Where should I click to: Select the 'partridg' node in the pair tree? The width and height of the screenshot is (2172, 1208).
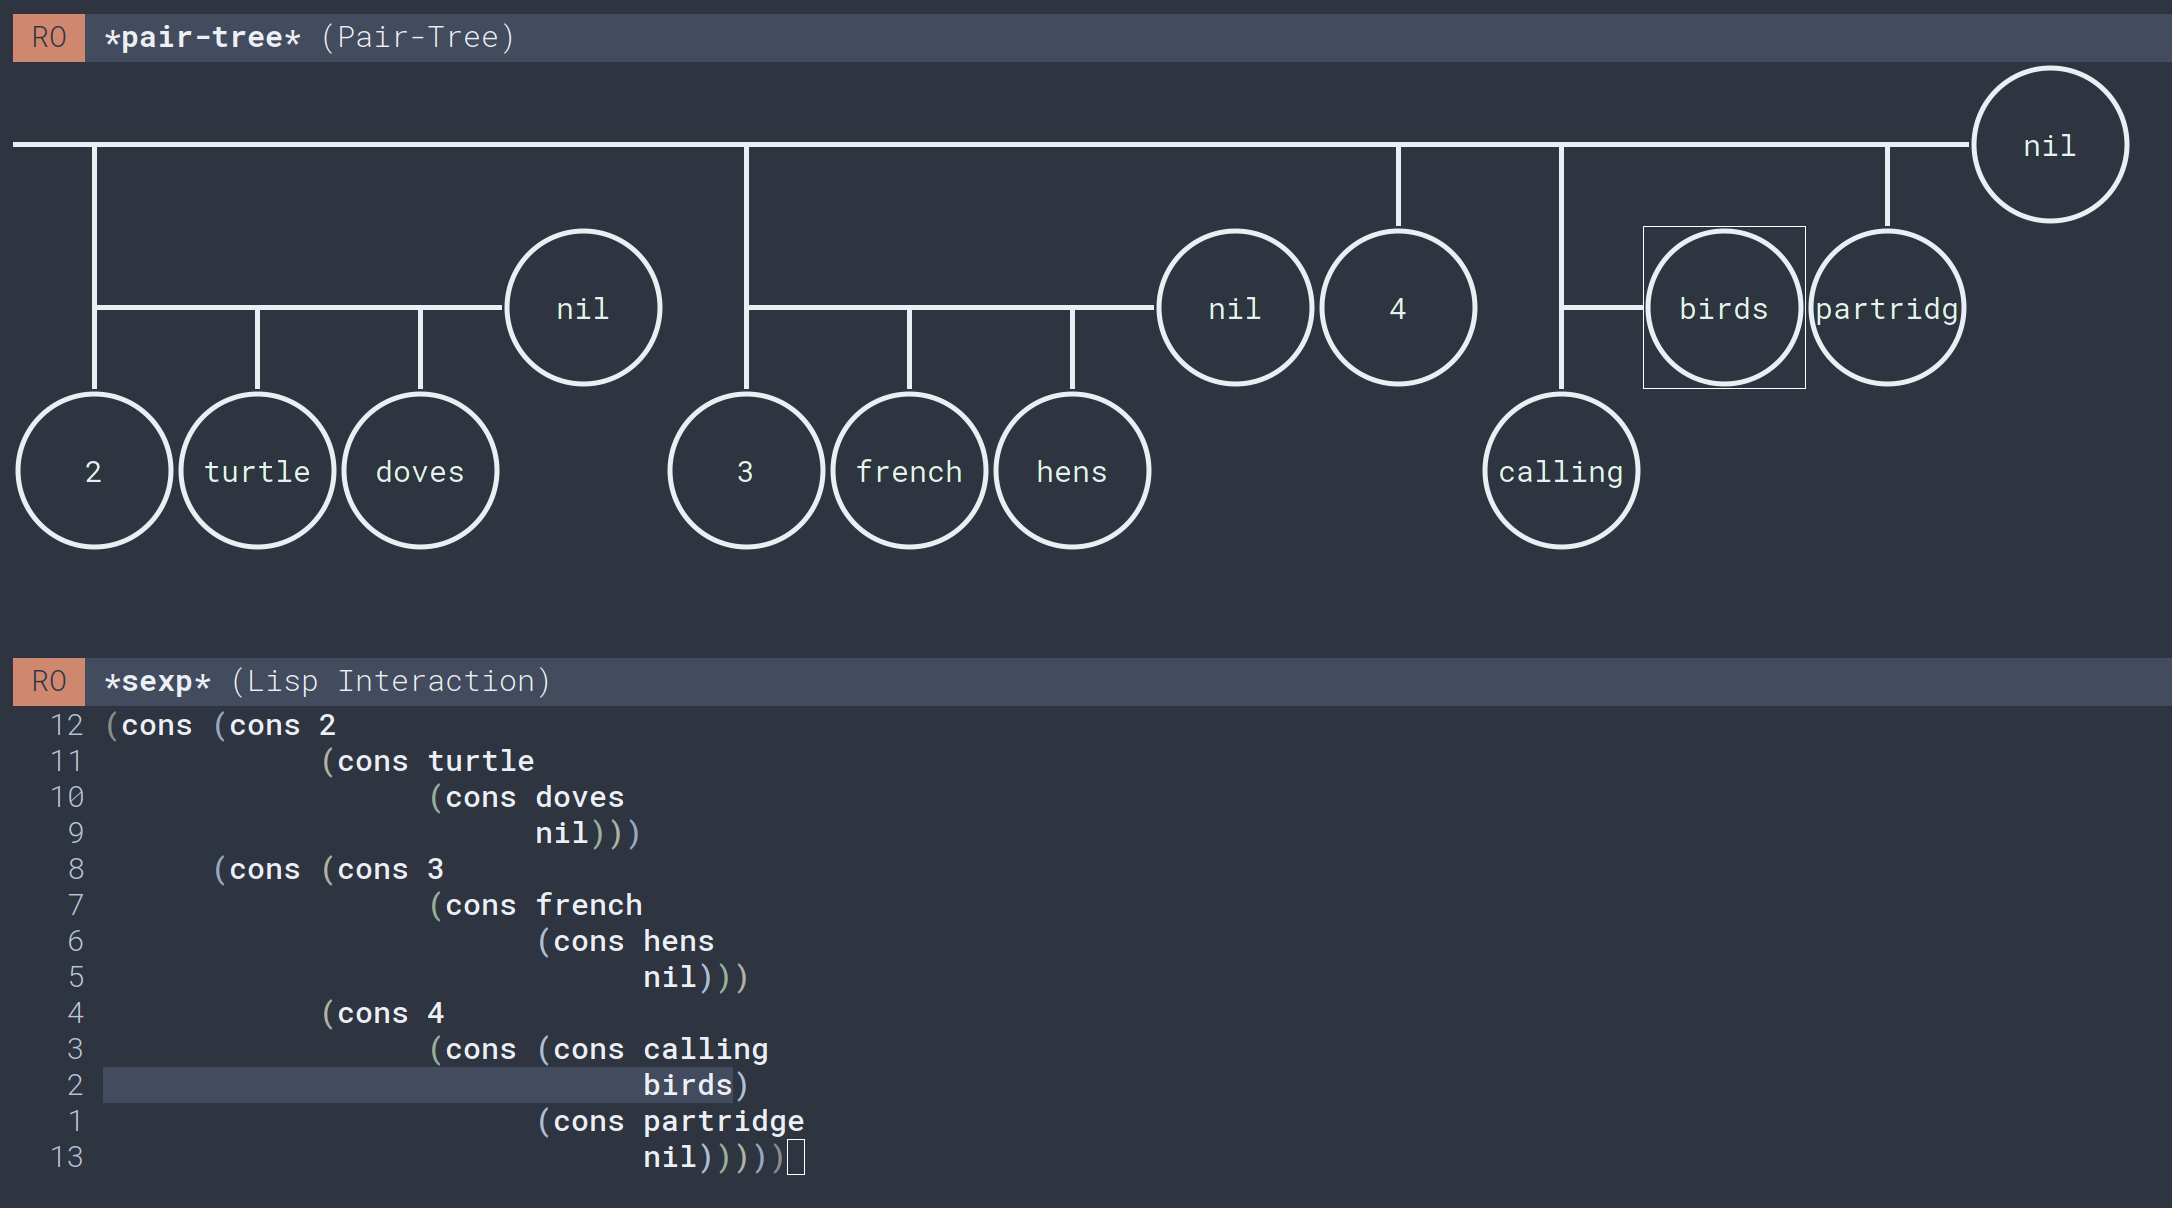(1887, 308)
